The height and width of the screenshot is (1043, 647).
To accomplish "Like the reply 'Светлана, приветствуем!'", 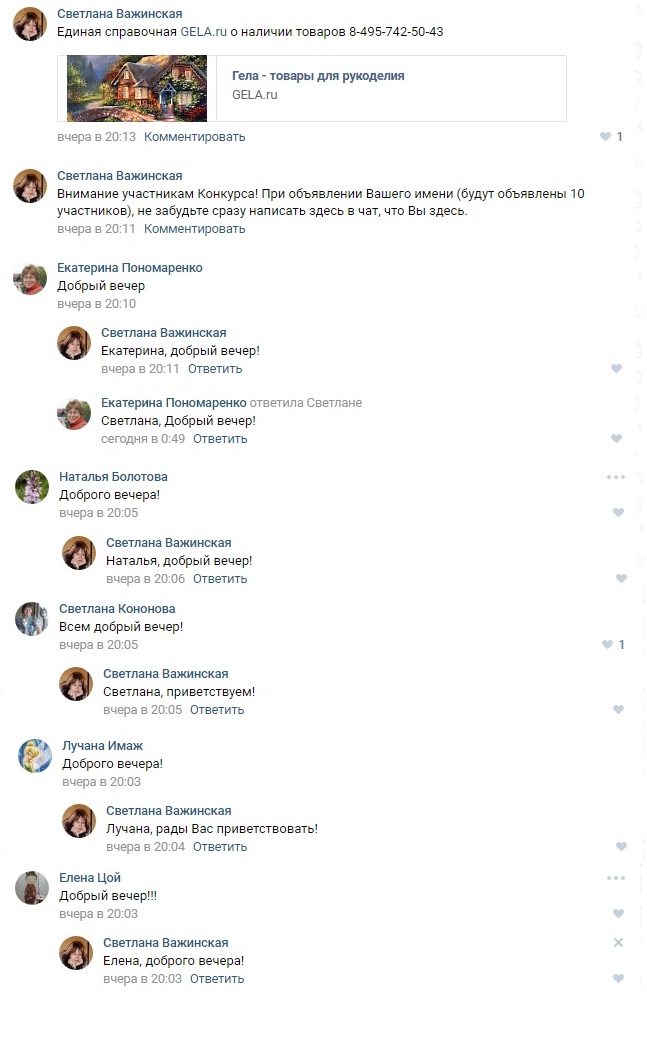I will pos(618,710).
